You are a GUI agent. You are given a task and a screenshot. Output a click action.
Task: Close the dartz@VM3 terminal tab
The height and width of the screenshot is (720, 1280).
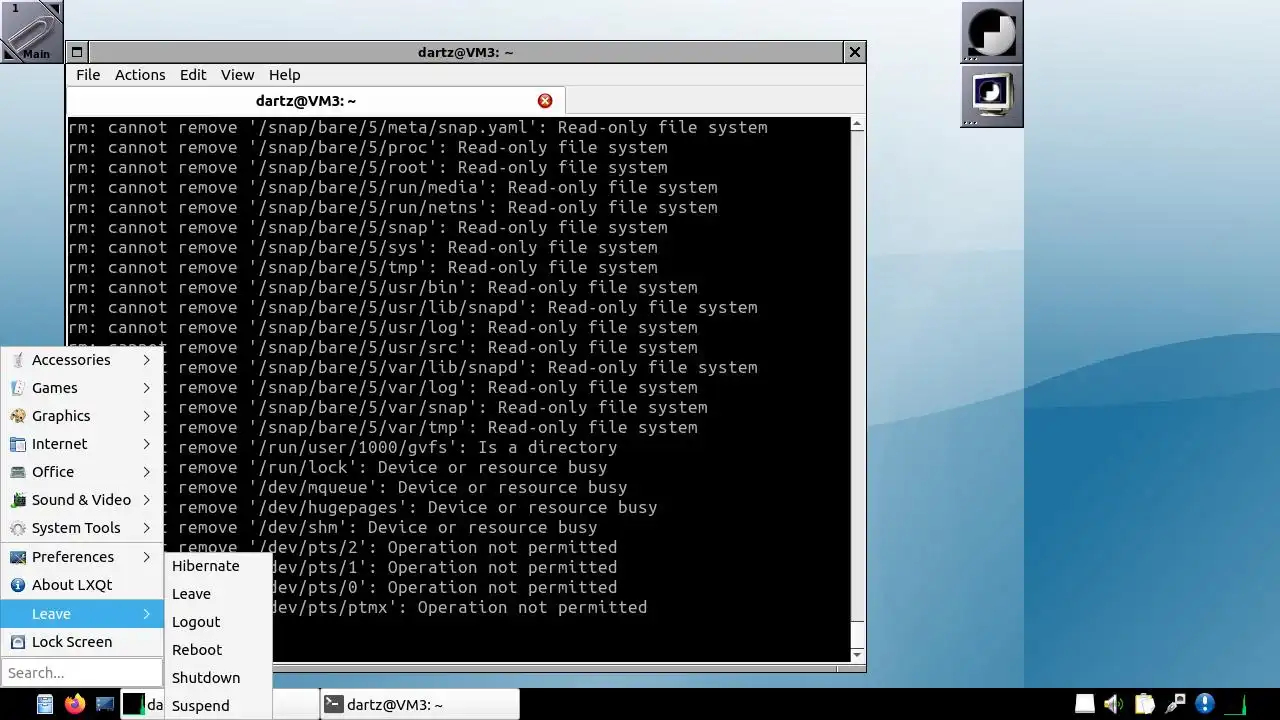pyautogui.click(x=545, y=101)
